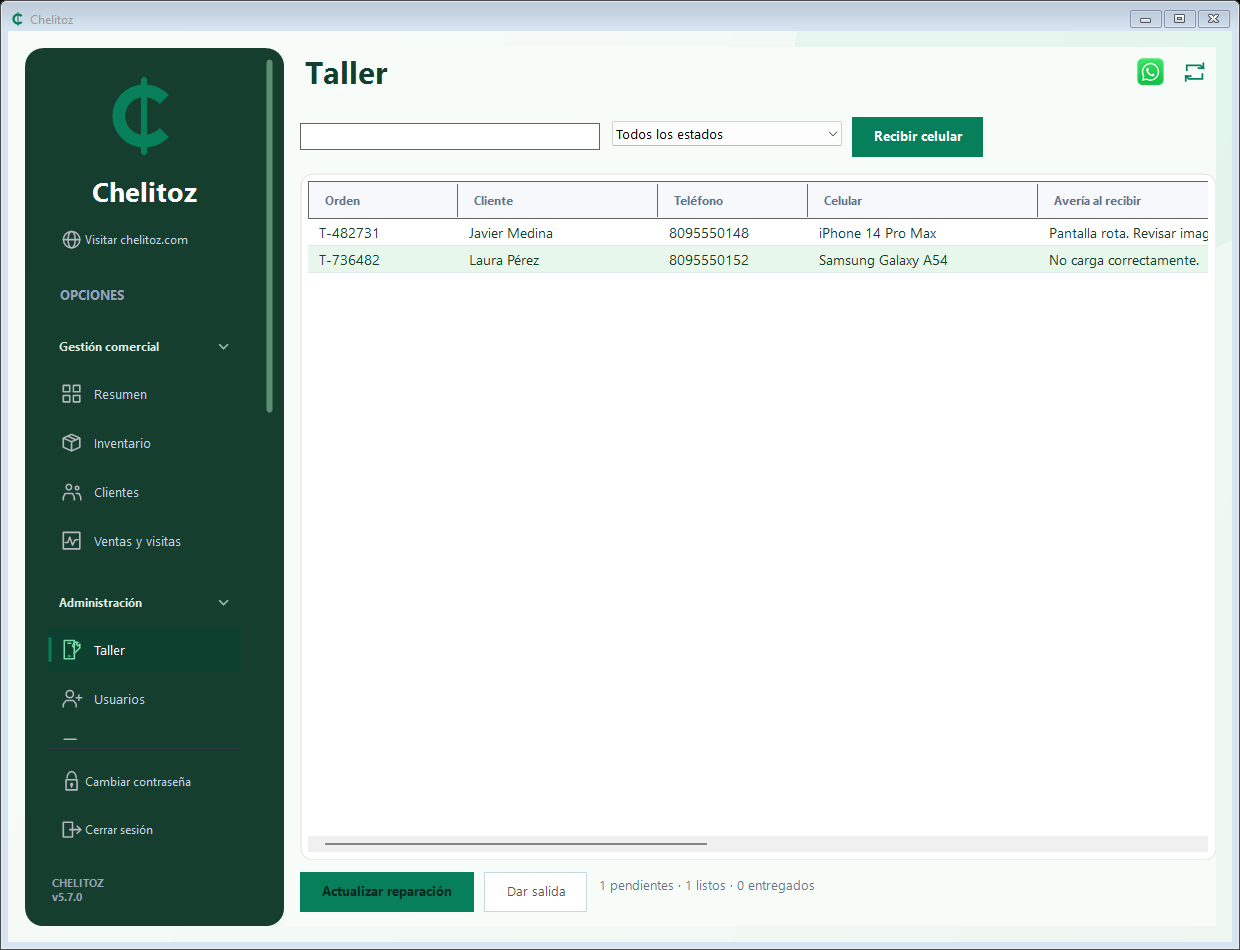Click the Resumen grid icon

[71, 394]
